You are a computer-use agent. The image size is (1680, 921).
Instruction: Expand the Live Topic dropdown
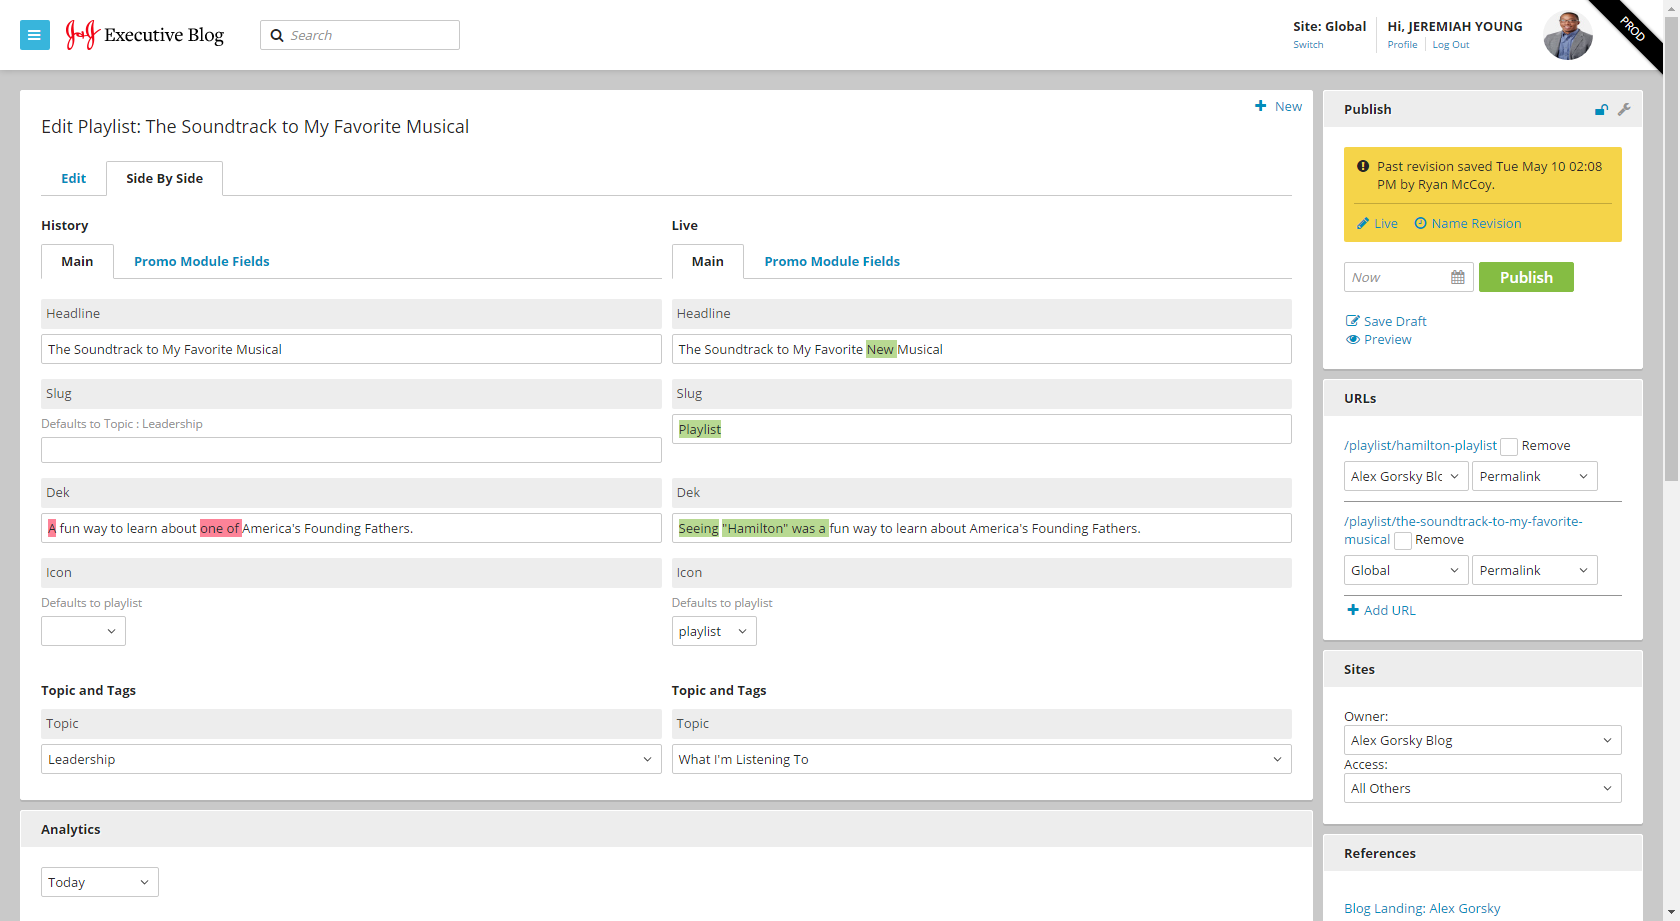click(x=981, y=759)
